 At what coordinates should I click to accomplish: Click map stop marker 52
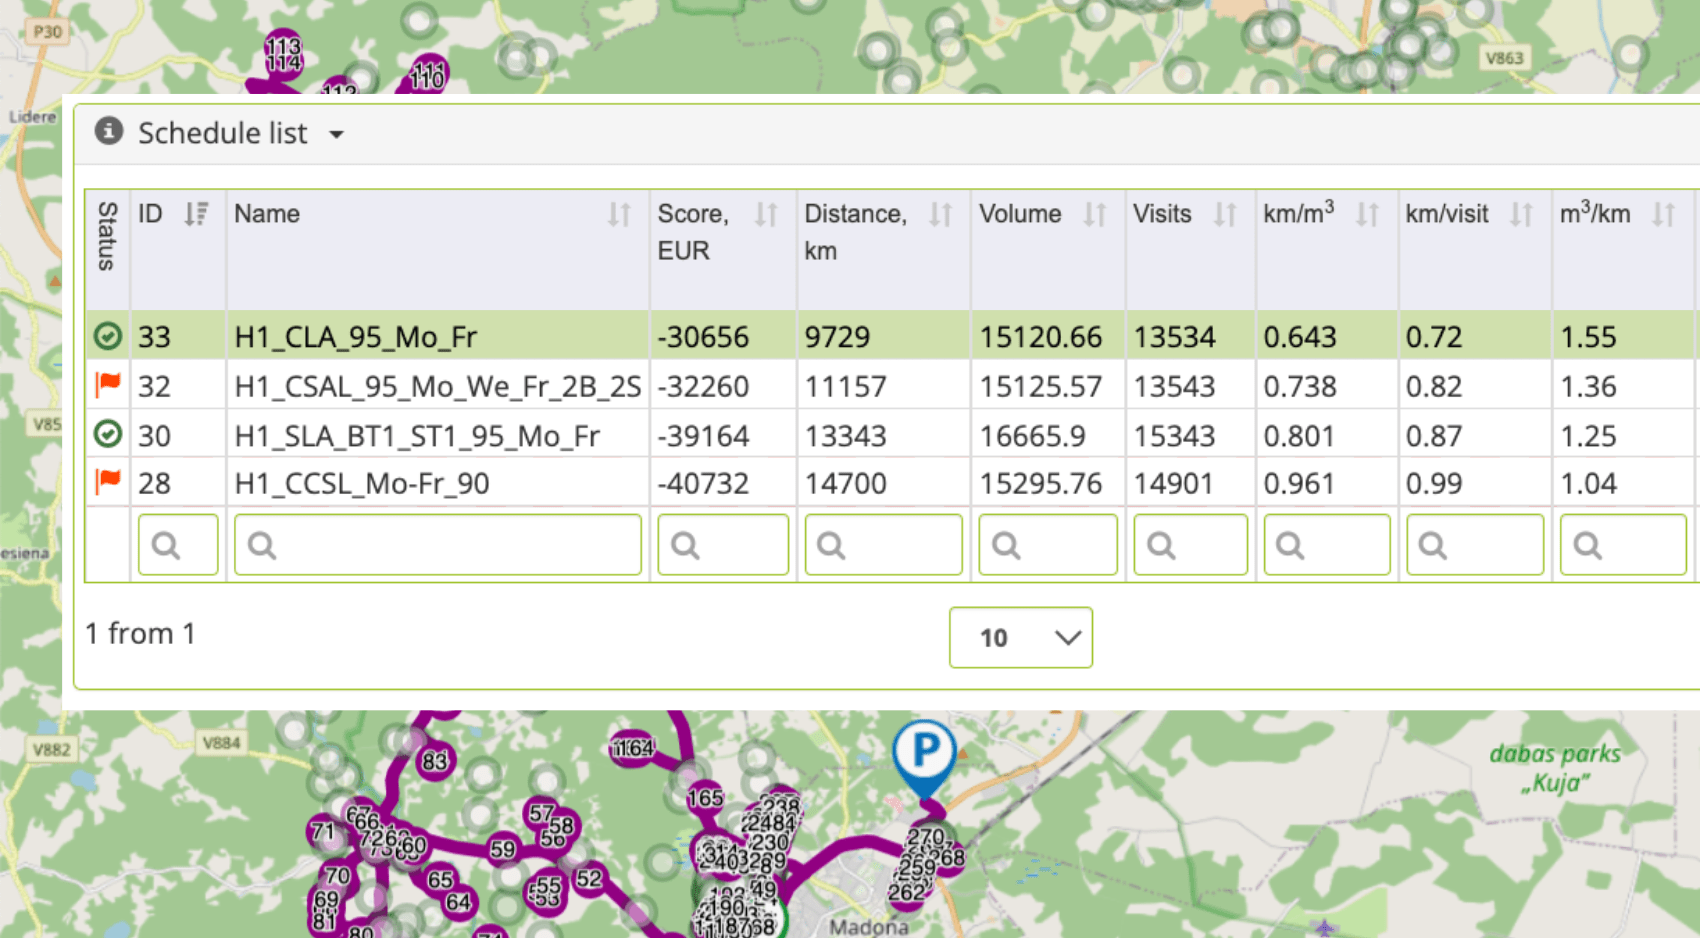point(589,879)
